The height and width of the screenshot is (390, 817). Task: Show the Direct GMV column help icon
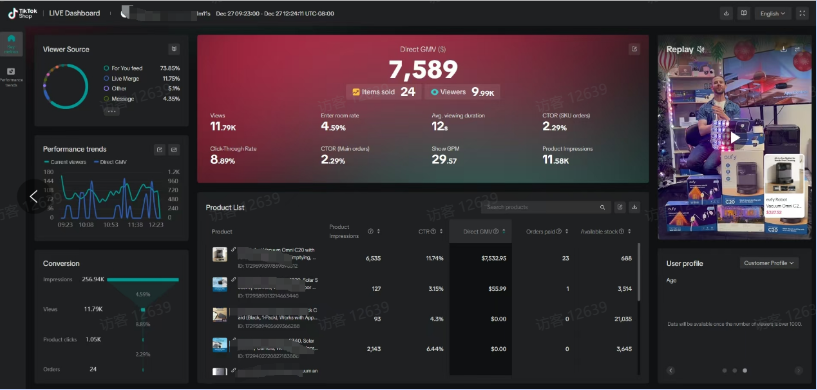click(496, 231)
